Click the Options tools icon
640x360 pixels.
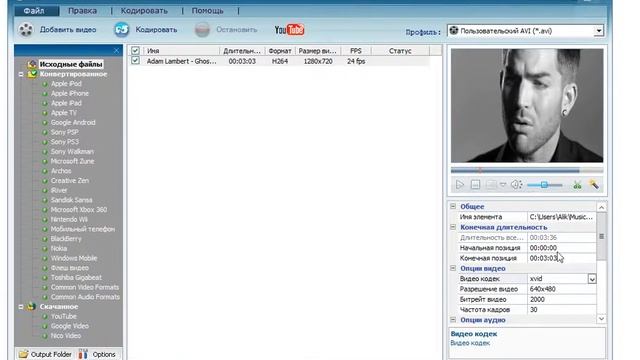[83, 354]
